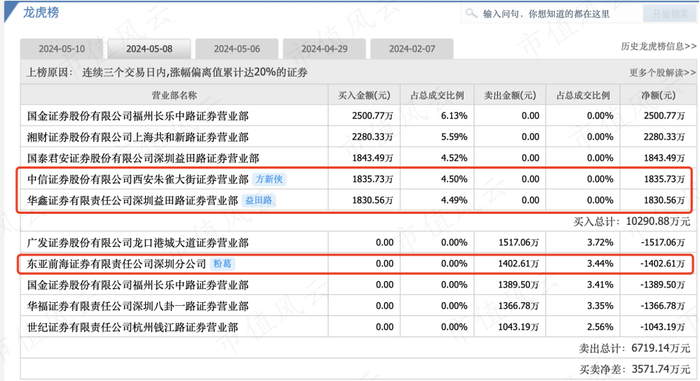Click the 营业部名称 column header
This screenshot has height=381, width=700.
point(174,95)
